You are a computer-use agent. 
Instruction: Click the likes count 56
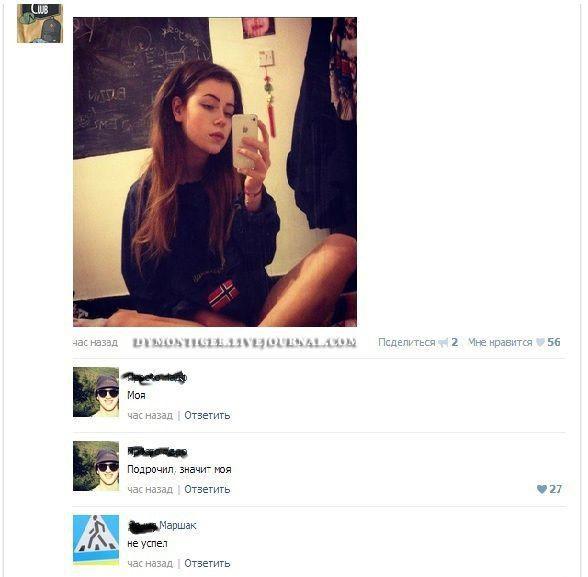(x=554, y=342)
